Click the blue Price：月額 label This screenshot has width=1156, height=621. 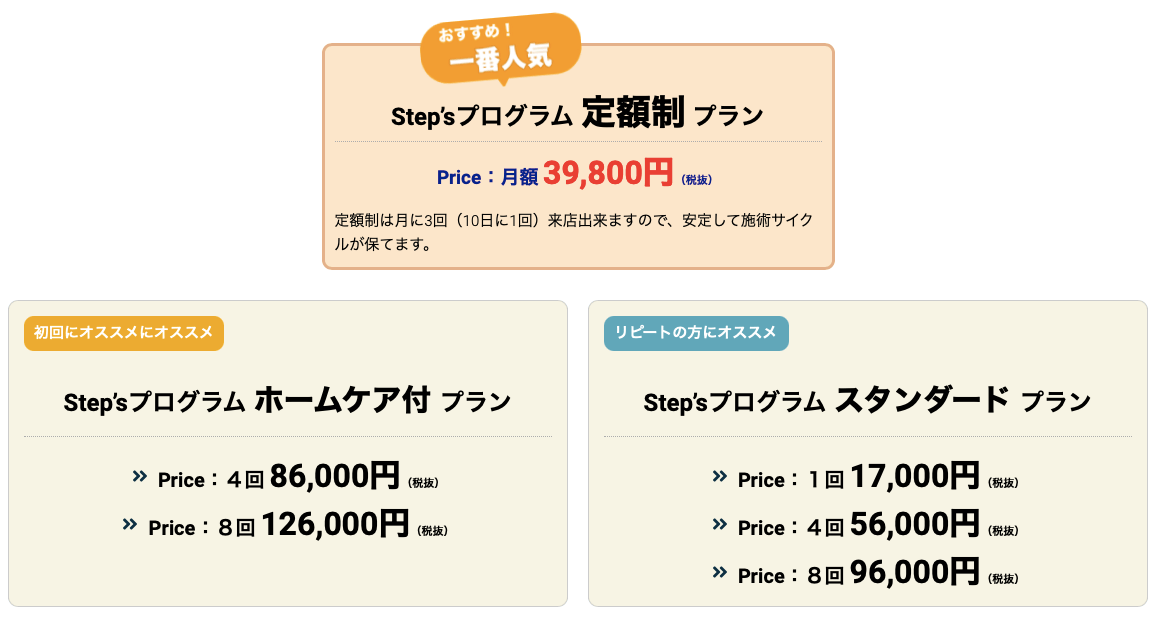coord(487,177)
